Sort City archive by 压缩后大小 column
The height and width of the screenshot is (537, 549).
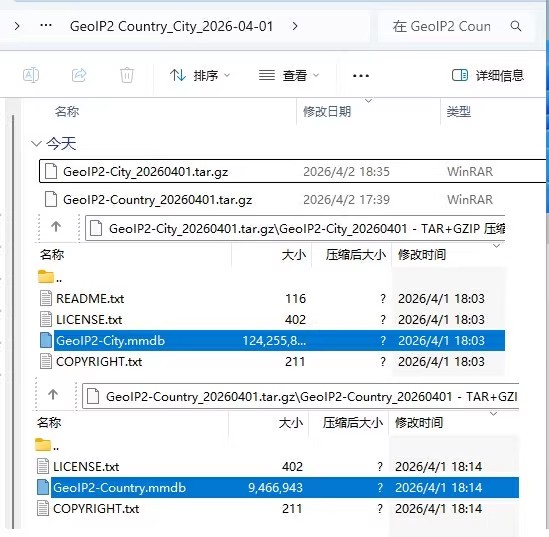pos(355,254)
